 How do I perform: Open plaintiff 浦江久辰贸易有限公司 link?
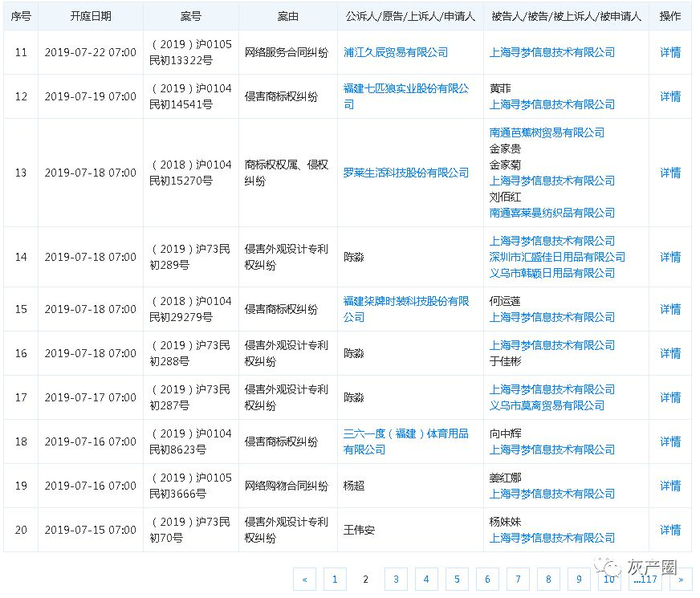[x=396, y=53]
